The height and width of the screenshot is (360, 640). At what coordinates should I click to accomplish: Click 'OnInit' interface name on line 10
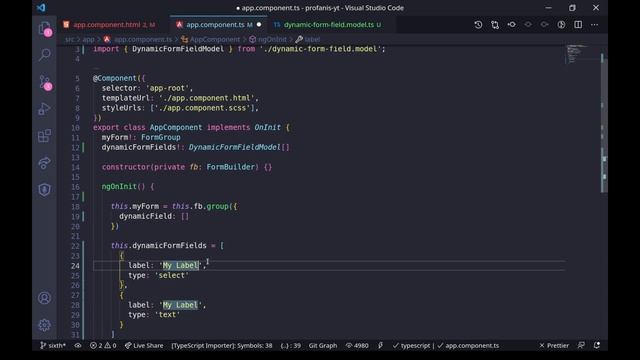point(267,127)
